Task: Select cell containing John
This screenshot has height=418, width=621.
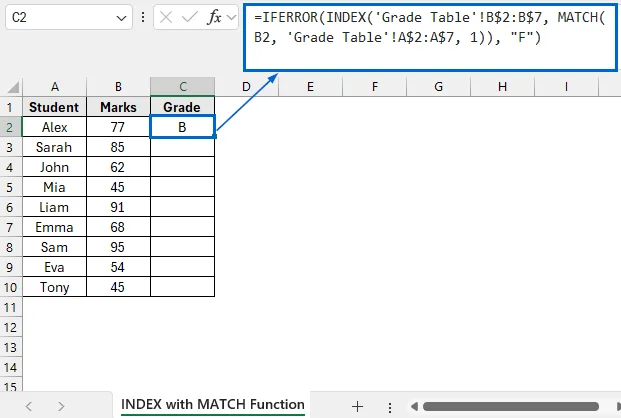Action: coord(54,167)
